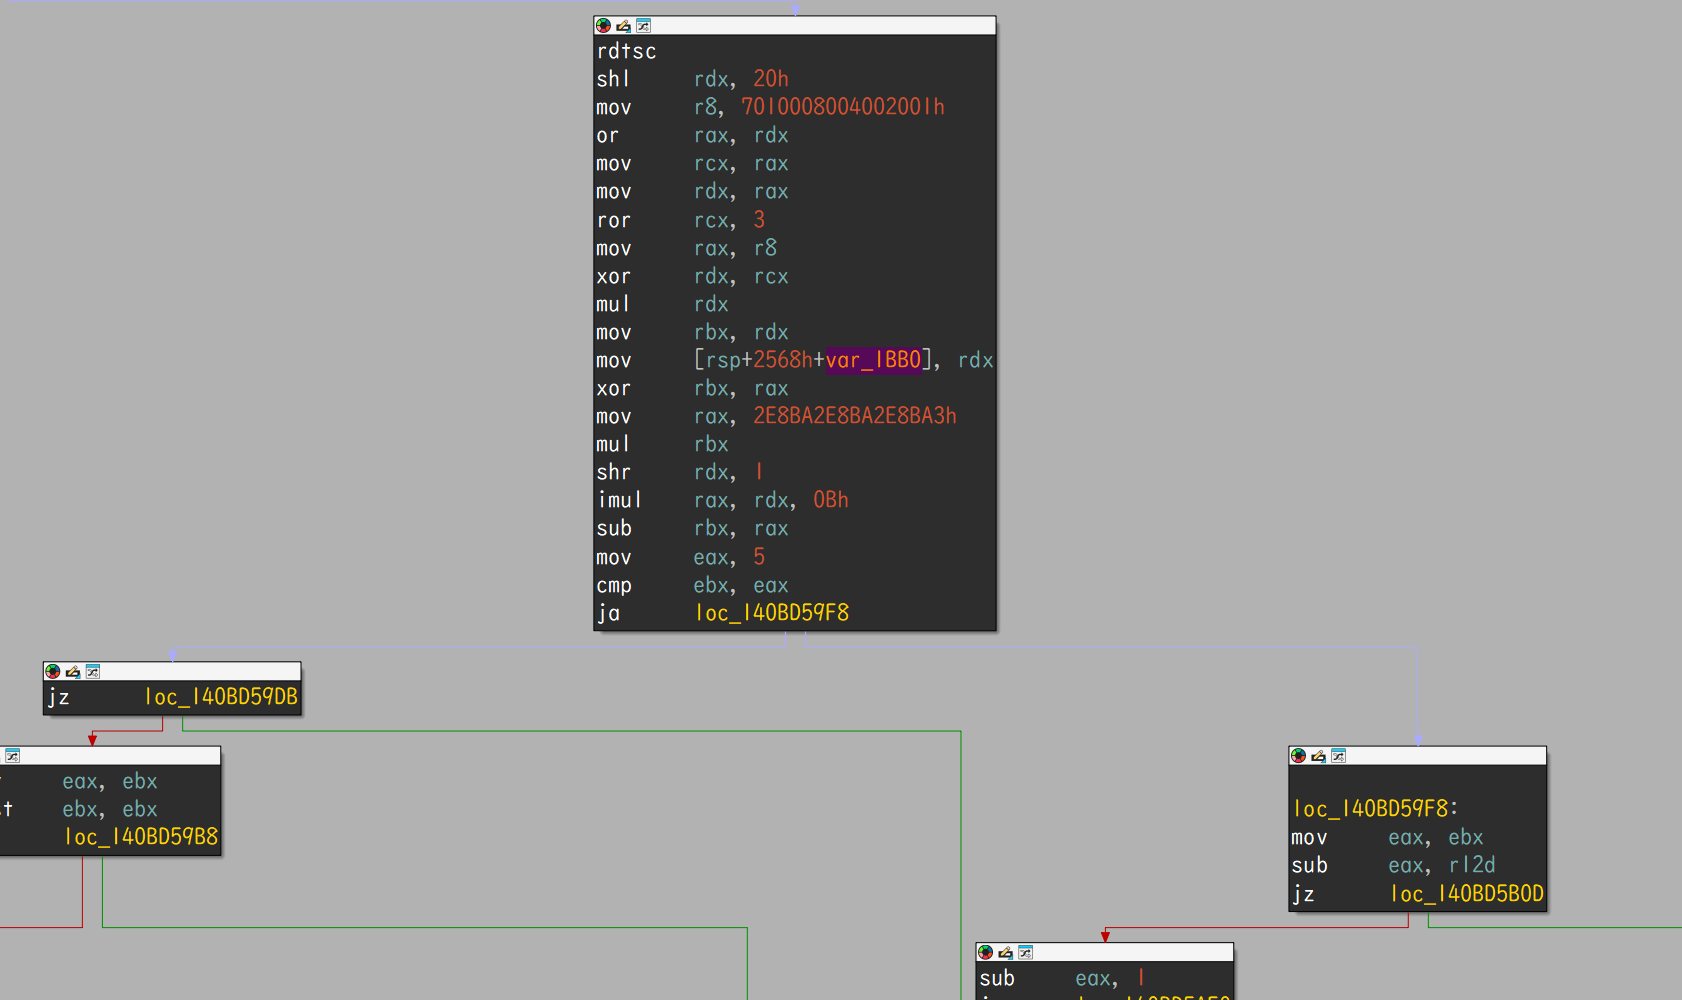This screenshot has height=1000, width=1682.
Task: Click the 'mov rcx, rax' line
Action: pos(692,163)
